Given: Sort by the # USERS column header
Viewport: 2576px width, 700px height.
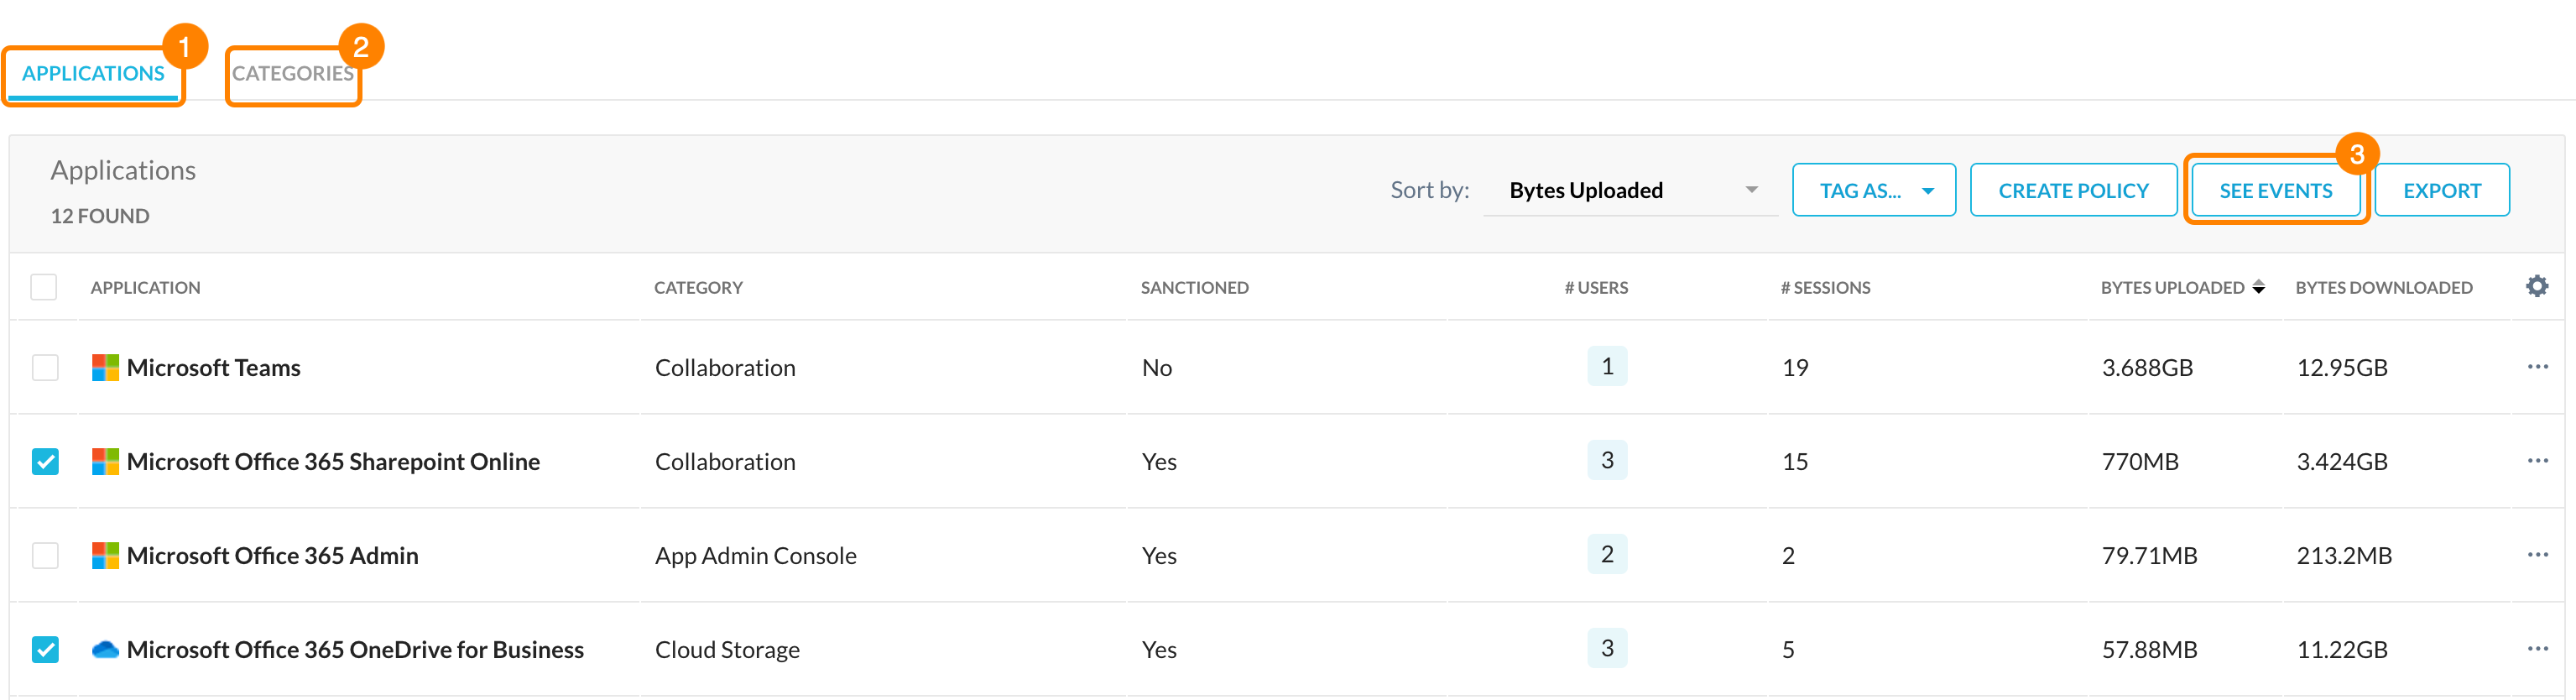Looking at the screenshot, I should pyautogui.click(x=1596, y=288).
